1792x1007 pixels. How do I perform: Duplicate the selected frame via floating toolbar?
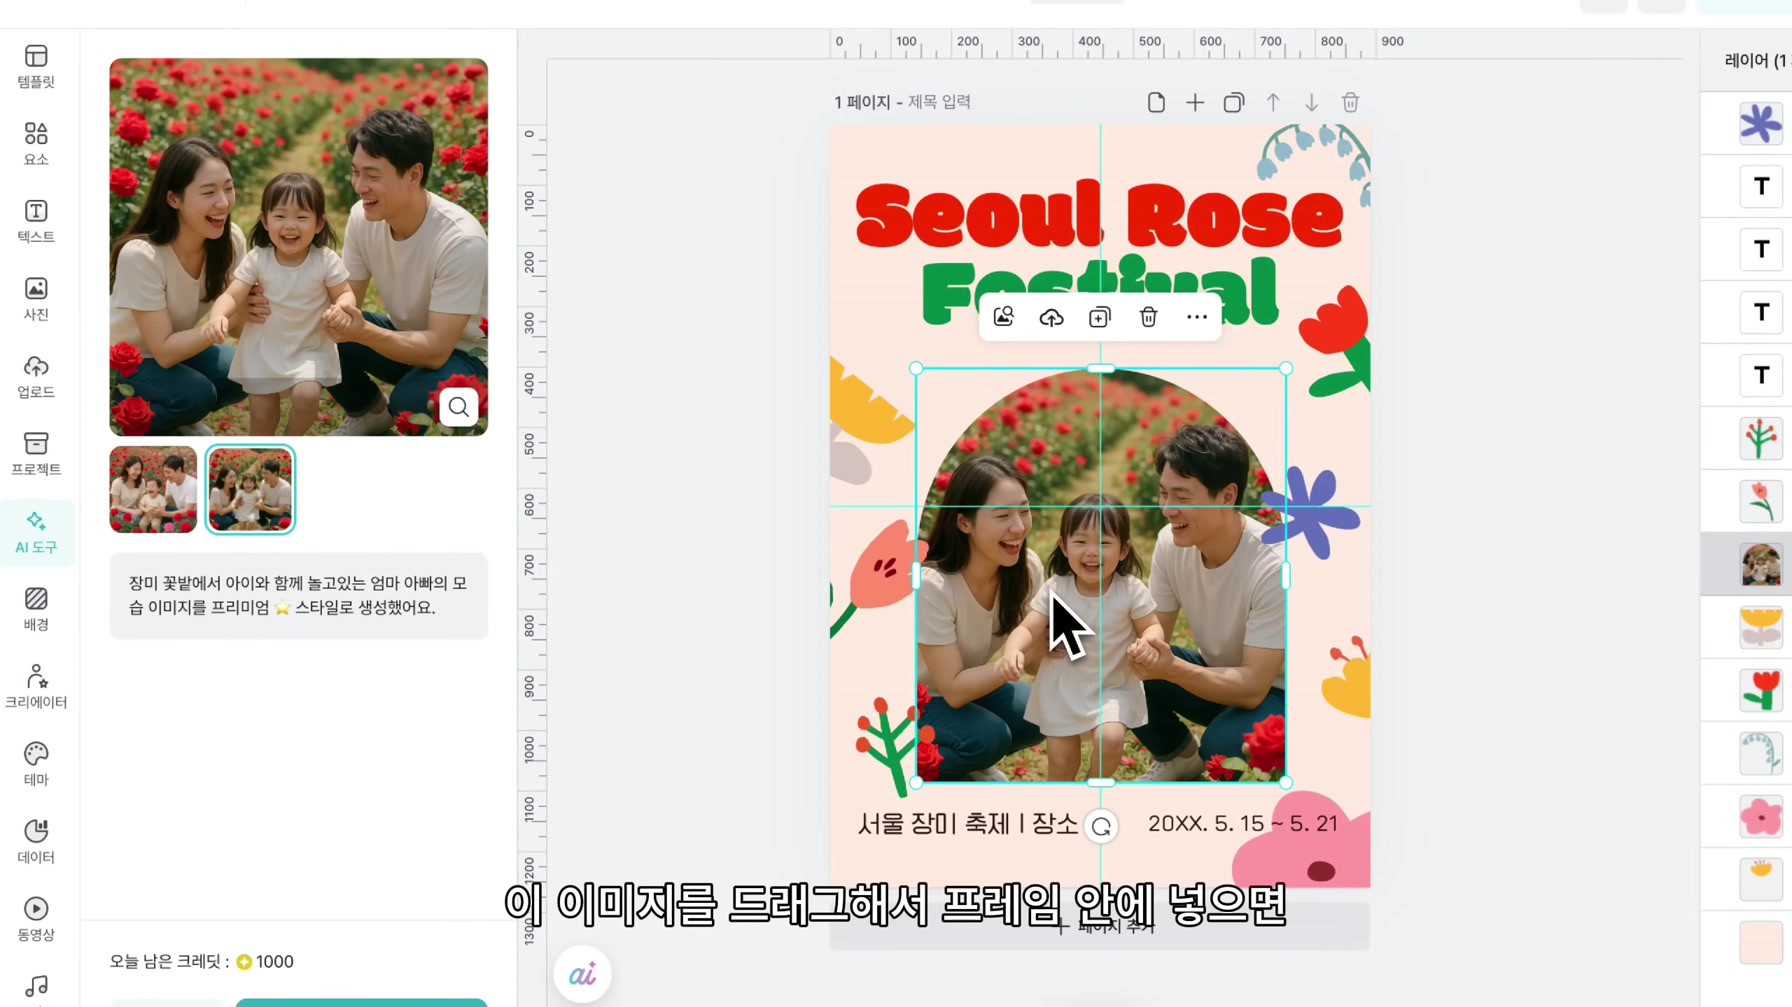[1099, 317]
